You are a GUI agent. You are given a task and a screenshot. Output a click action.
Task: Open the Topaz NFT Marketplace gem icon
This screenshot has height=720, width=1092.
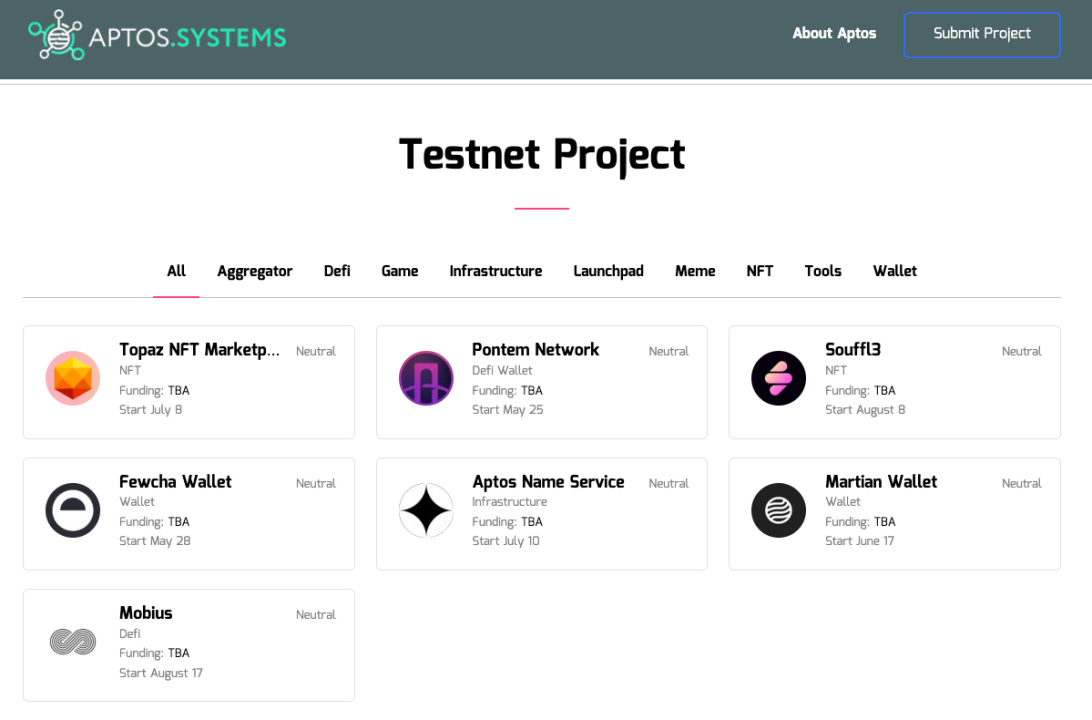[73, 378]
